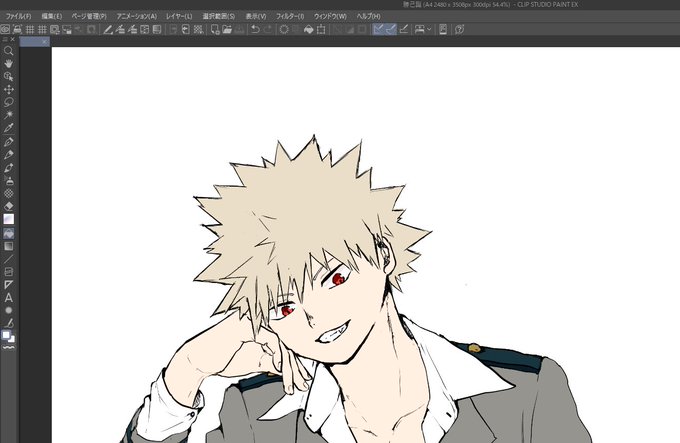Click the Redo arrow in command bar
This screenshot has width=680, height=443.
tap(268, 29)
